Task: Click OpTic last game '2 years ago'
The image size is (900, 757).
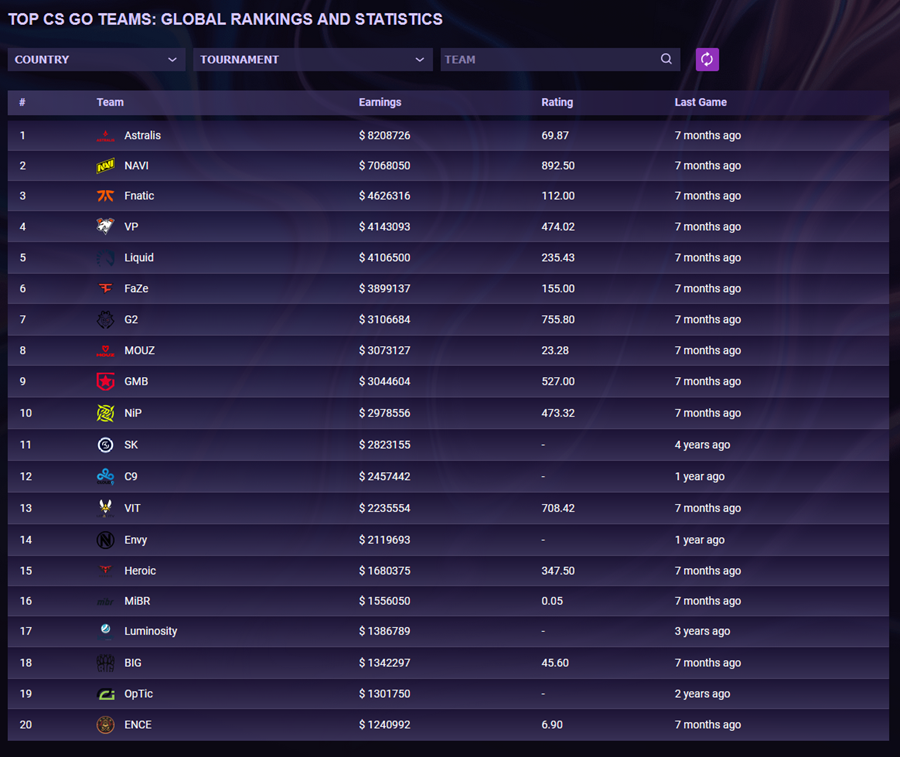Action: (x=702, y=694)
